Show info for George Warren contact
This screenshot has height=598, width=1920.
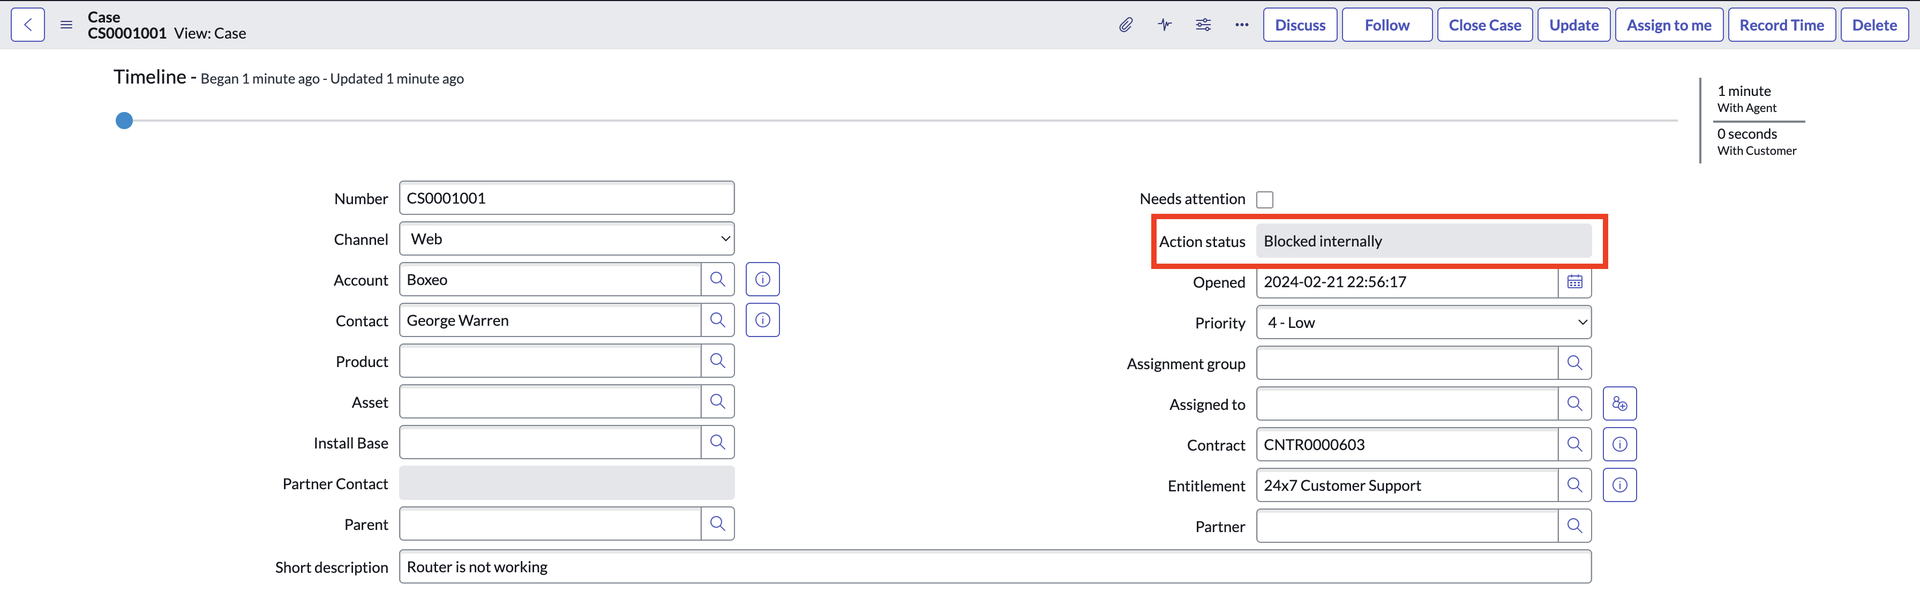(763, 321)
